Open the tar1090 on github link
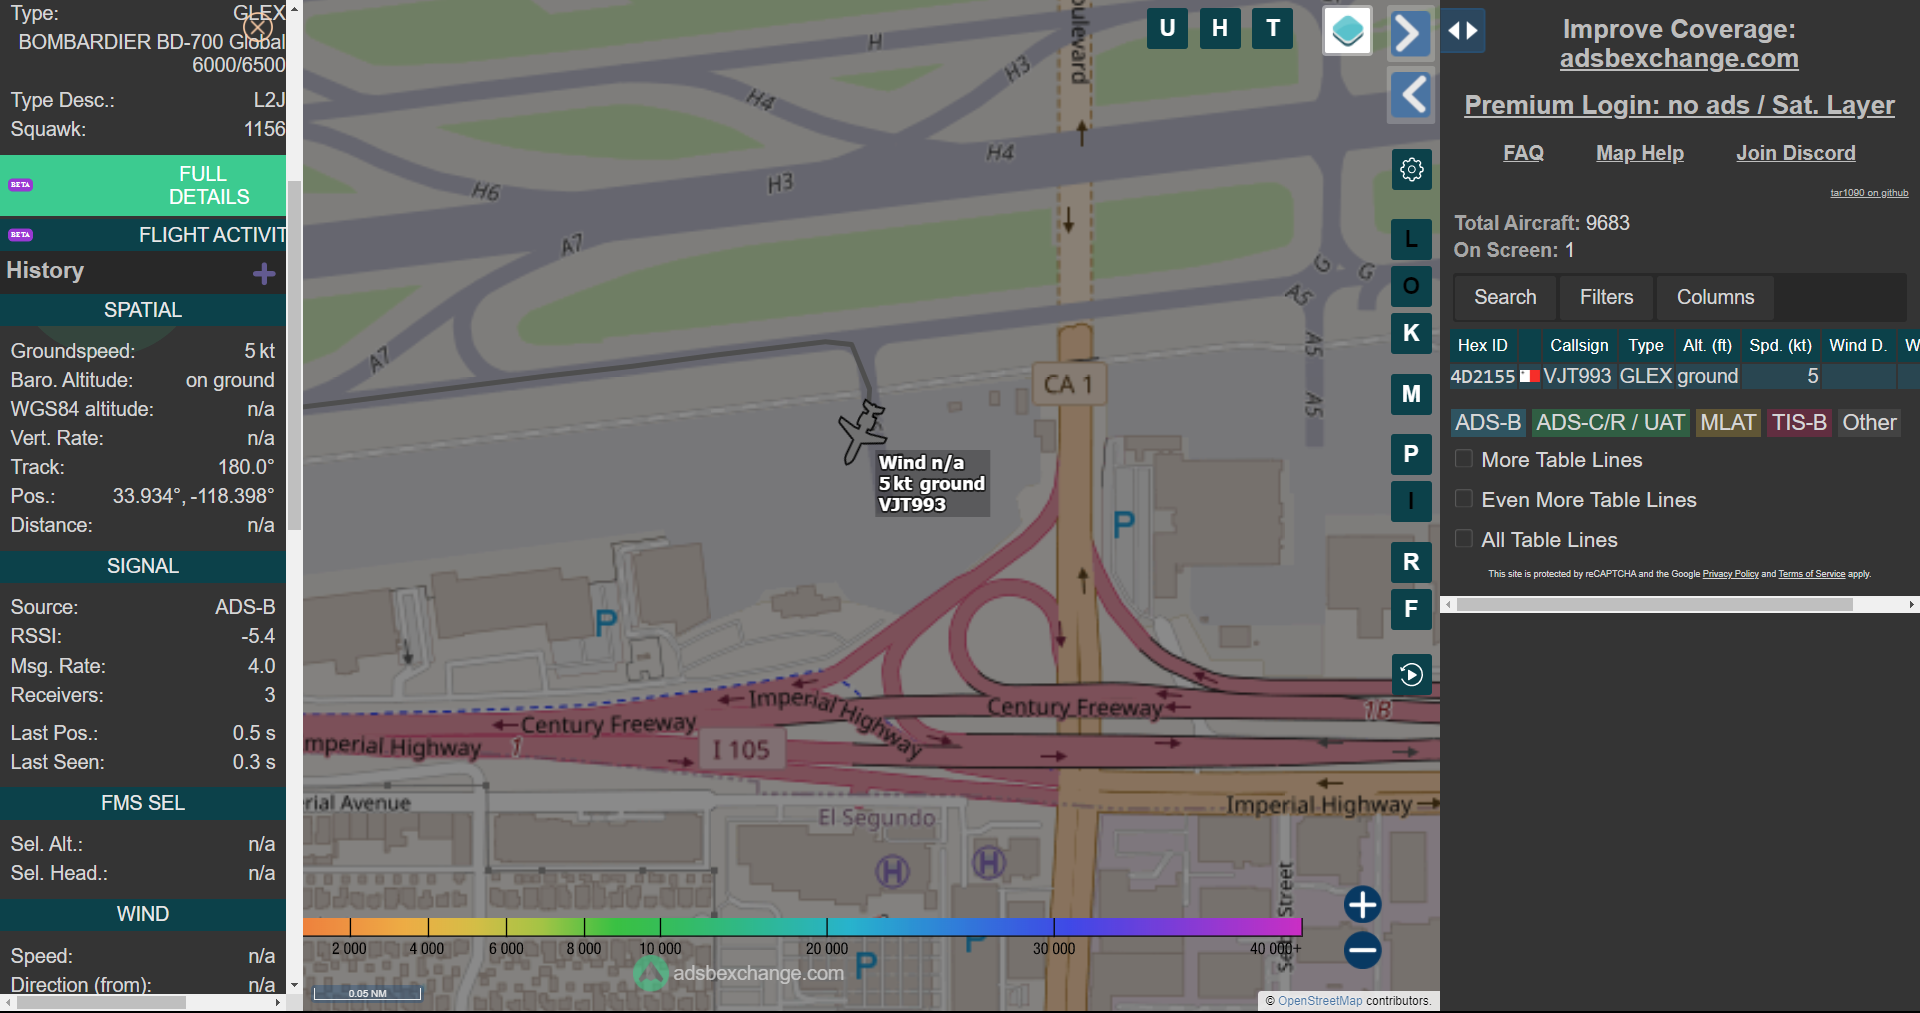The image size is (1920, 1013). 1869,193
